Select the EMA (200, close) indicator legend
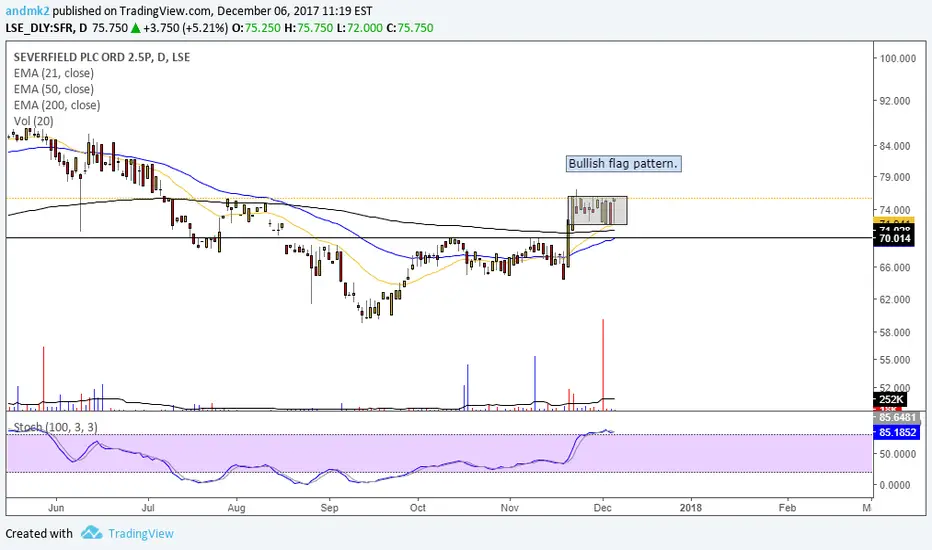 tap(57, 105)
